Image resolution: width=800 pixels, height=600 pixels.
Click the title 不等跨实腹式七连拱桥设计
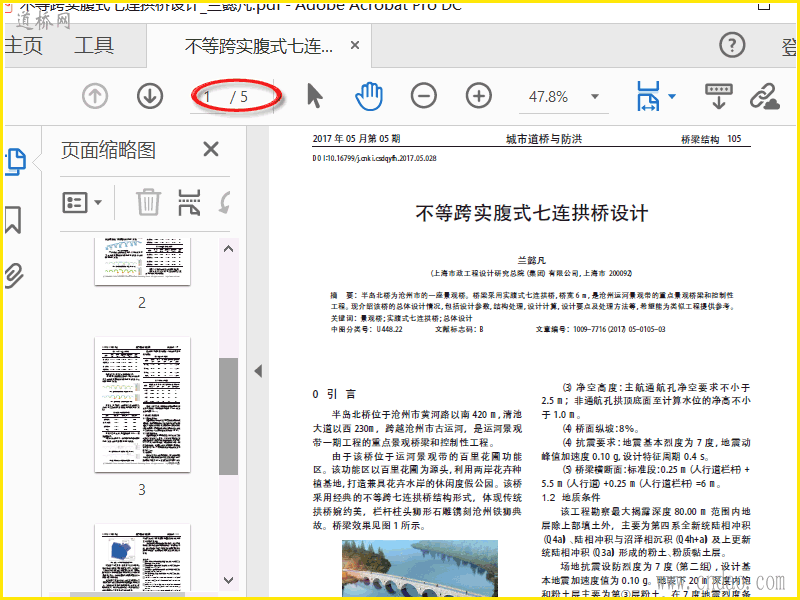pyautogui.click(x=532, y=213)
